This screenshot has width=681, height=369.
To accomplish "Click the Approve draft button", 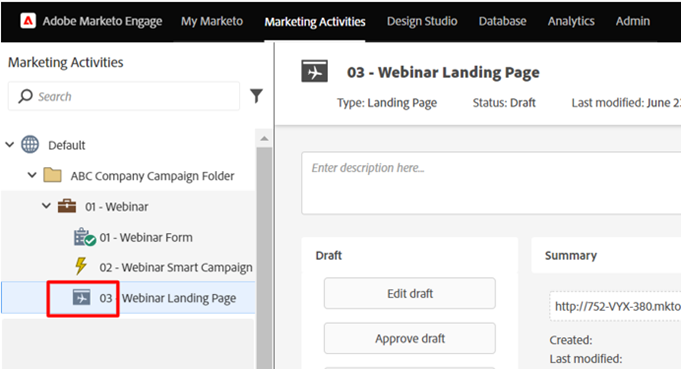I will click(x=410, y=338).
